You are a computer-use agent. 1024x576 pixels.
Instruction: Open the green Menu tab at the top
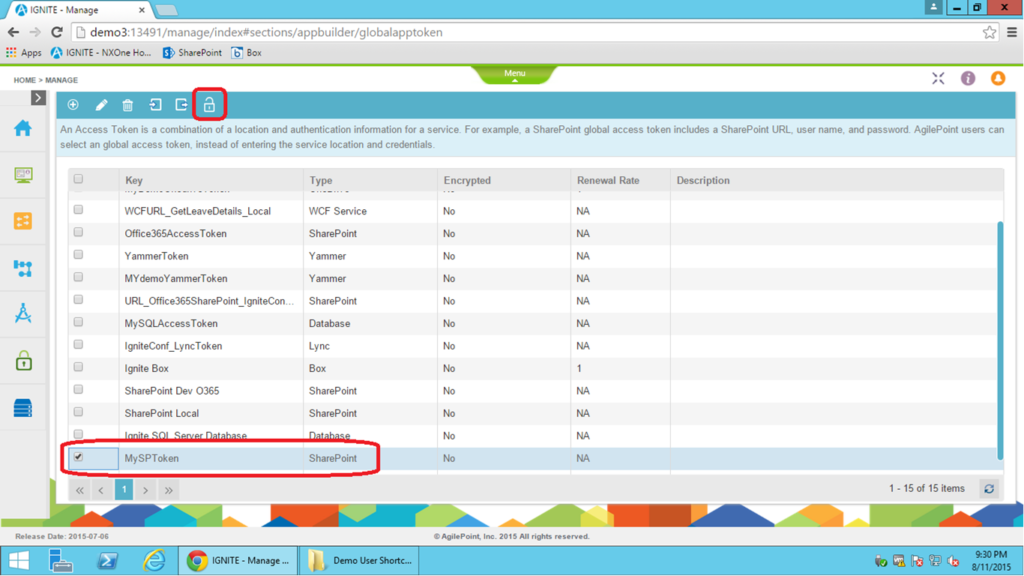click(514, 73)
